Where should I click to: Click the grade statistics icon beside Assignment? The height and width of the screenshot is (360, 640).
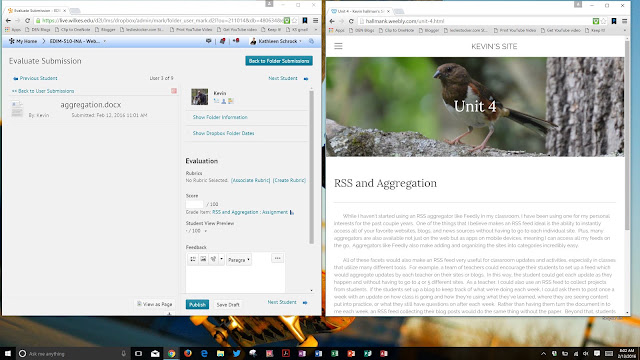coord(292,212)
